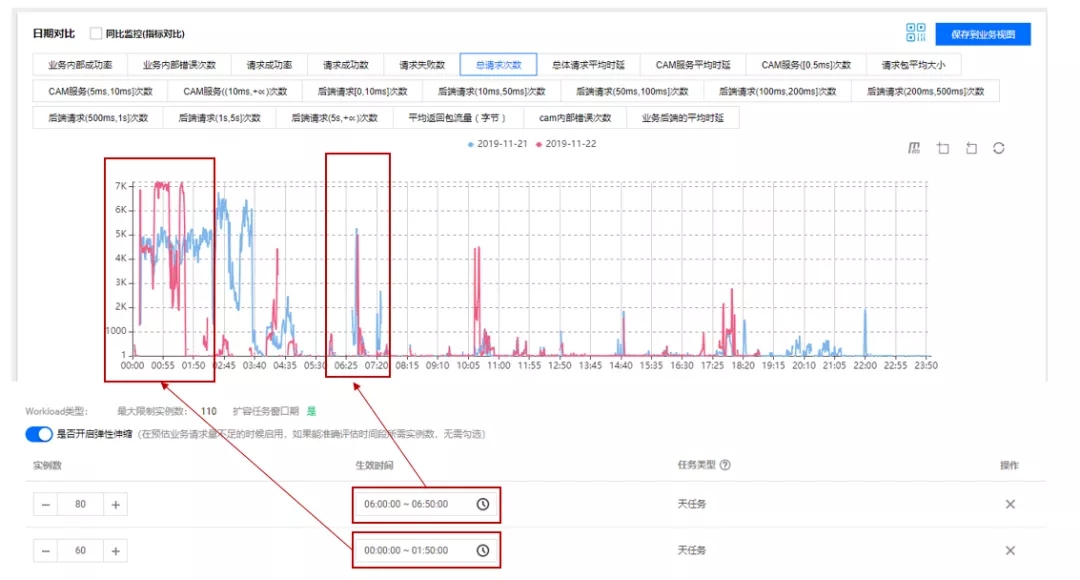
Task: Click the data view chart tool icon
Action: tap(914, 148)
